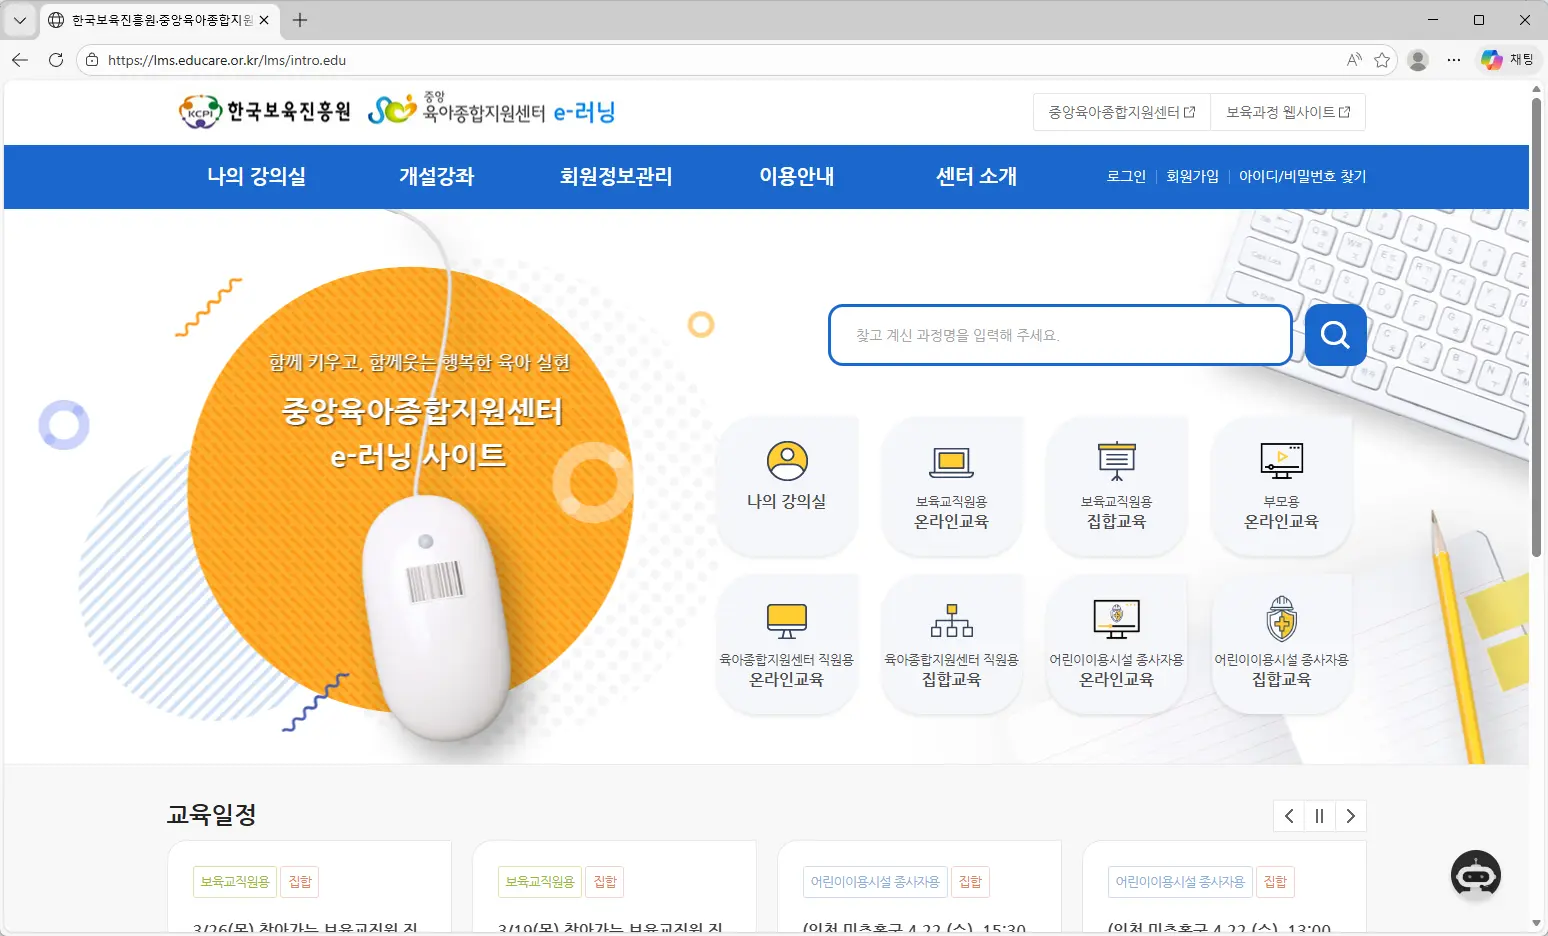Open the browser settings ellipsis menu
The image size is (1548, 936).
click(x=1453, y=60)
